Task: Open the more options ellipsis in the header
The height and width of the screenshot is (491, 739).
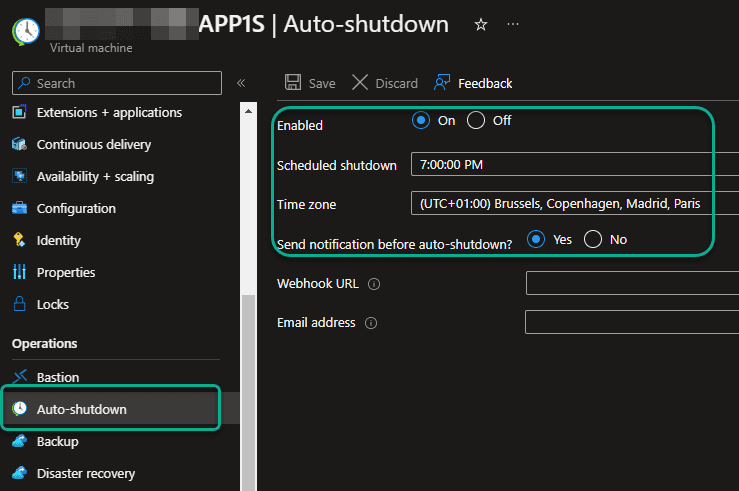Action: 513,24
